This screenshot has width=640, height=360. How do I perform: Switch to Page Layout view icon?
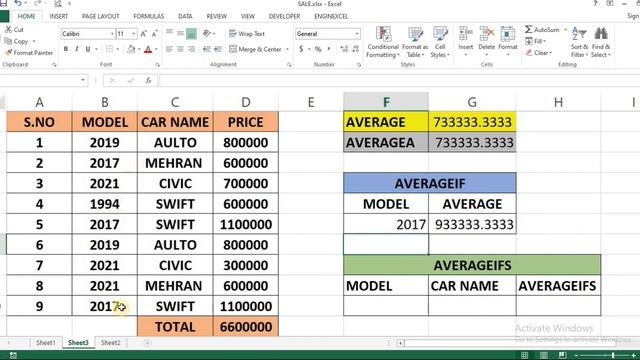click(544, 356)
